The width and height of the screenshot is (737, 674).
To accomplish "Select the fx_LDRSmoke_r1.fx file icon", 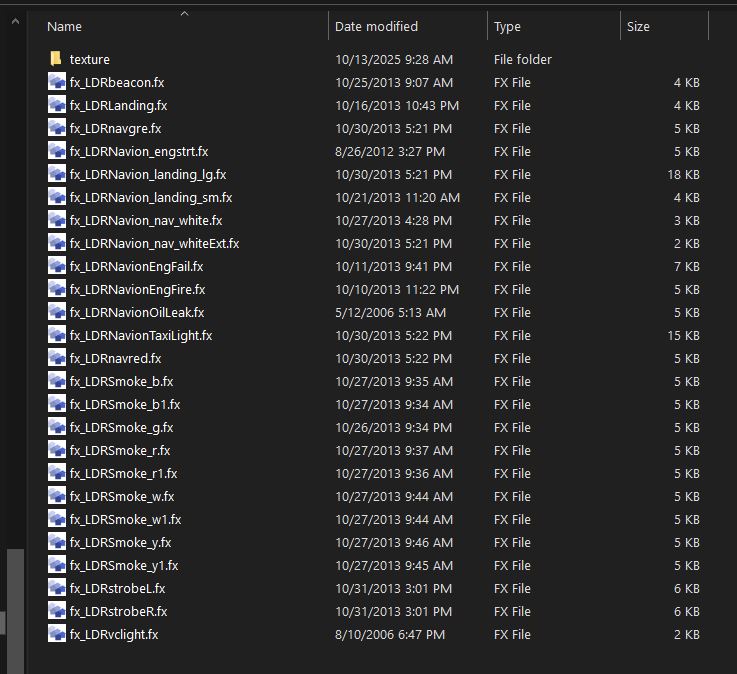I will pos(57,473).
